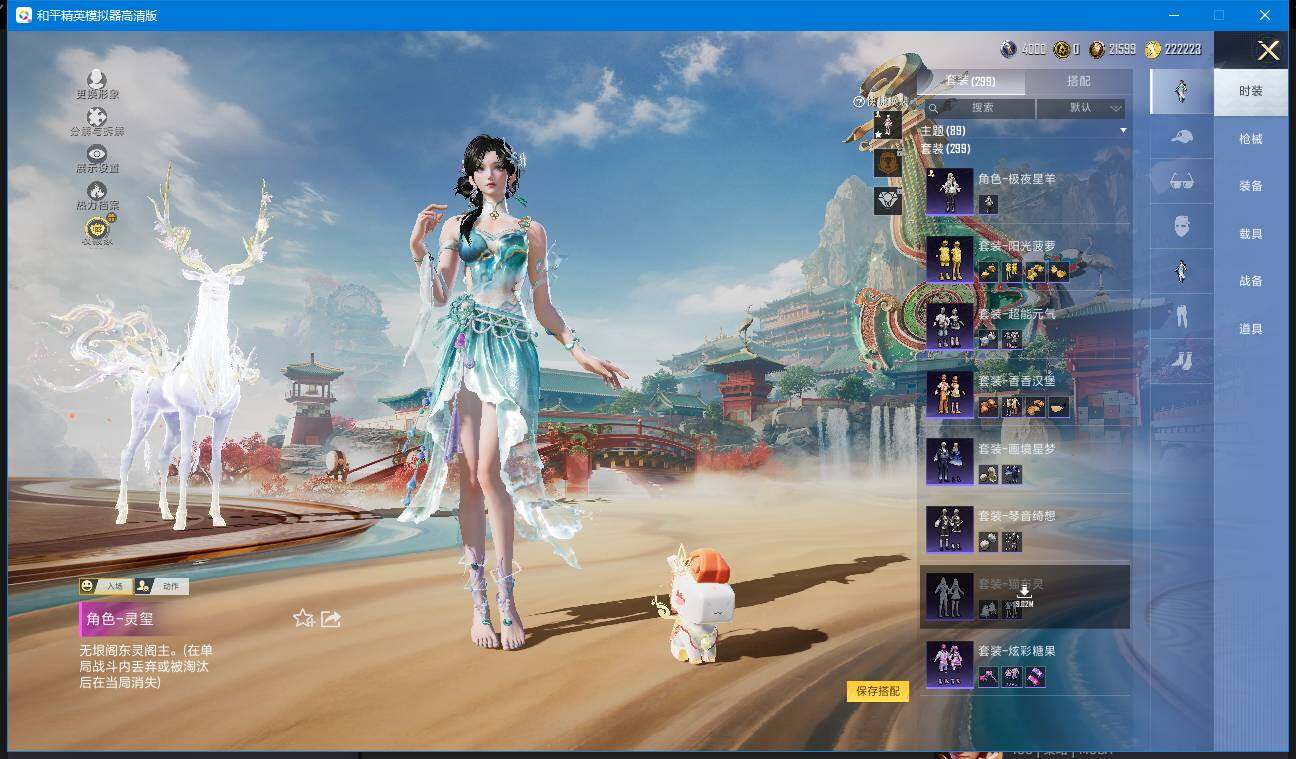Viewport: 1296px width, 759px height.
Task: Click the last item icon under 套装-香香汉堡
Action: [1059, 406]
